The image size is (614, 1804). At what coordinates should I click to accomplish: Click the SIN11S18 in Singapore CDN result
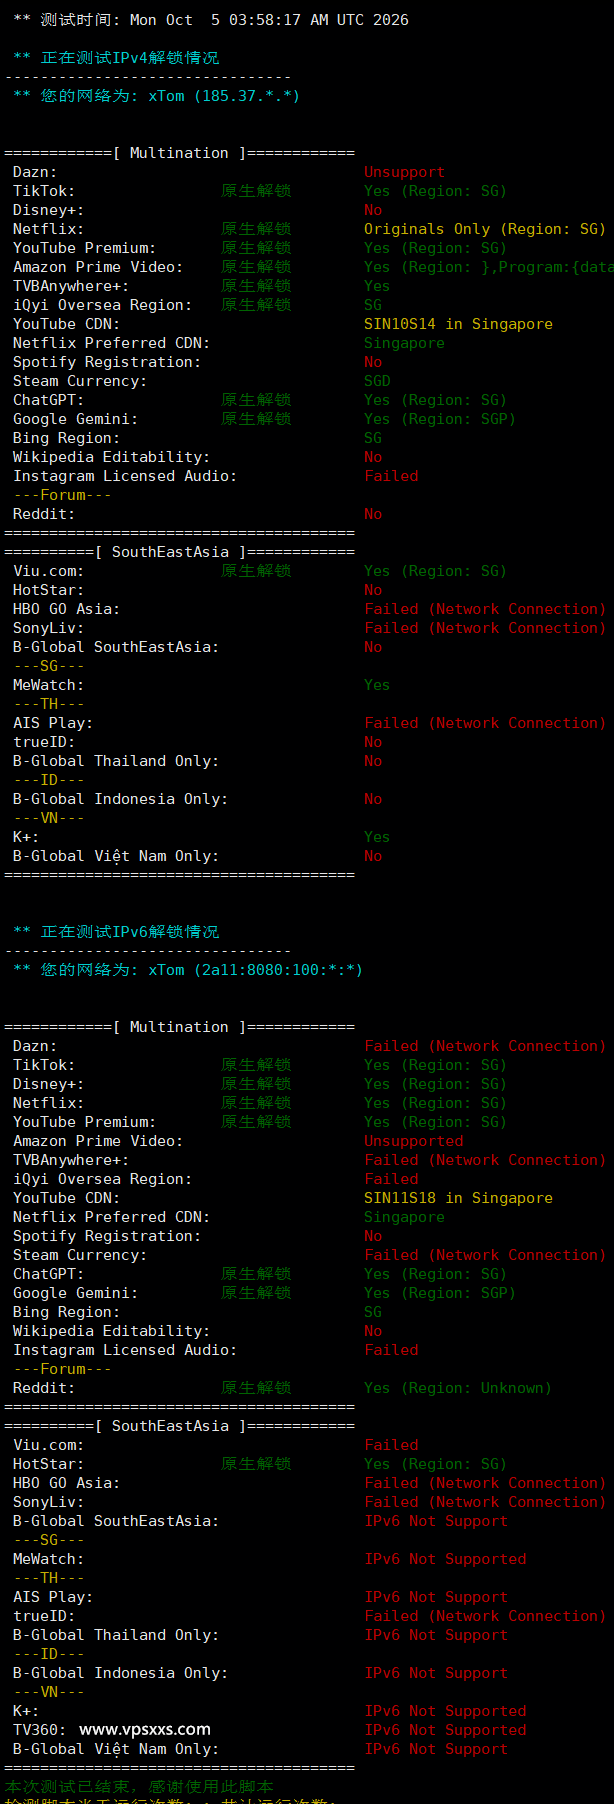458,1198
